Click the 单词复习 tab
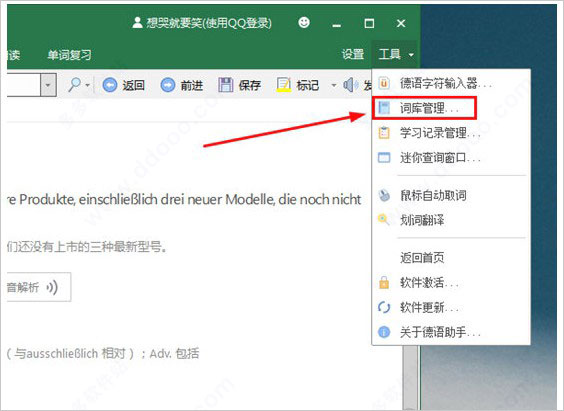 (69, 55)
